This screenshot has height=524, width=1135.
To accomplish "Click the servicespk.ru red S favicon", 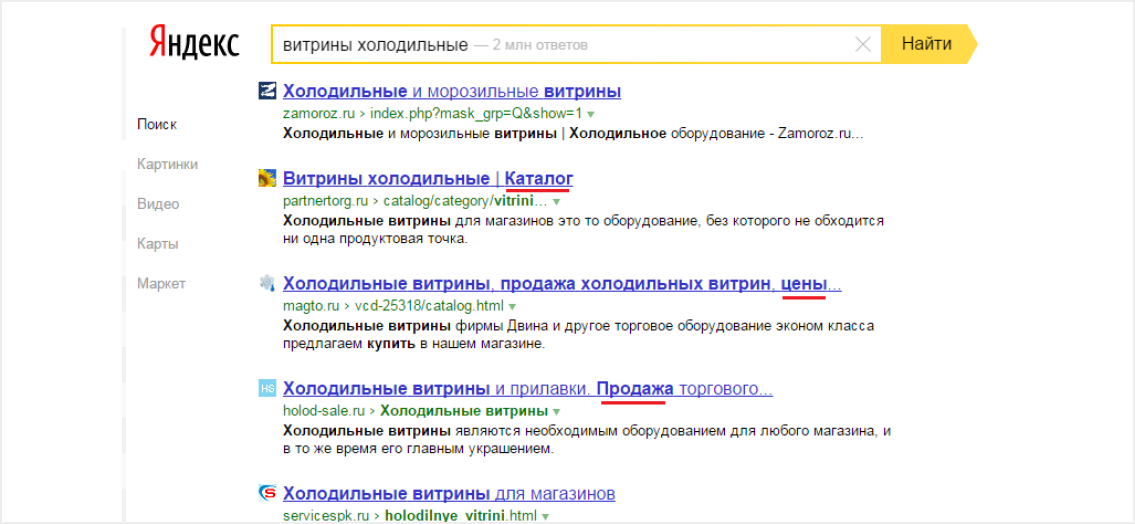I will click(x=267, y=494).
